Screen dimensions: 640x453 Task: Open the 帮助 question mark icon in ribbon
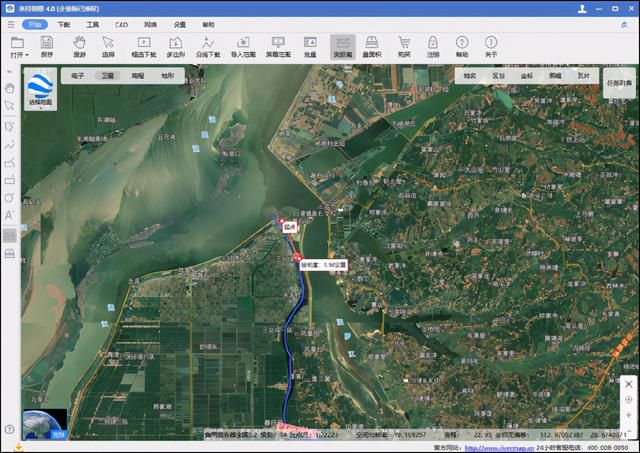pyautogui.click(x=462, y=46)
